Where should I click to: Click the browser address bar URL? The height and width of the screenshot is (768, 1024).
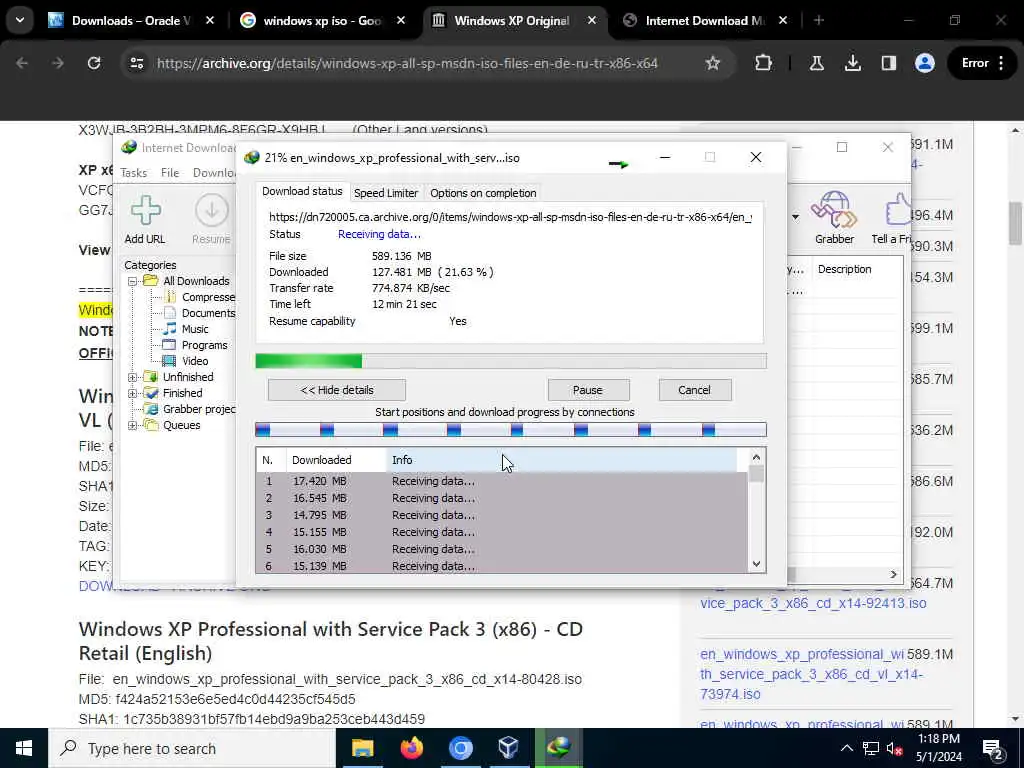point(407,63)
